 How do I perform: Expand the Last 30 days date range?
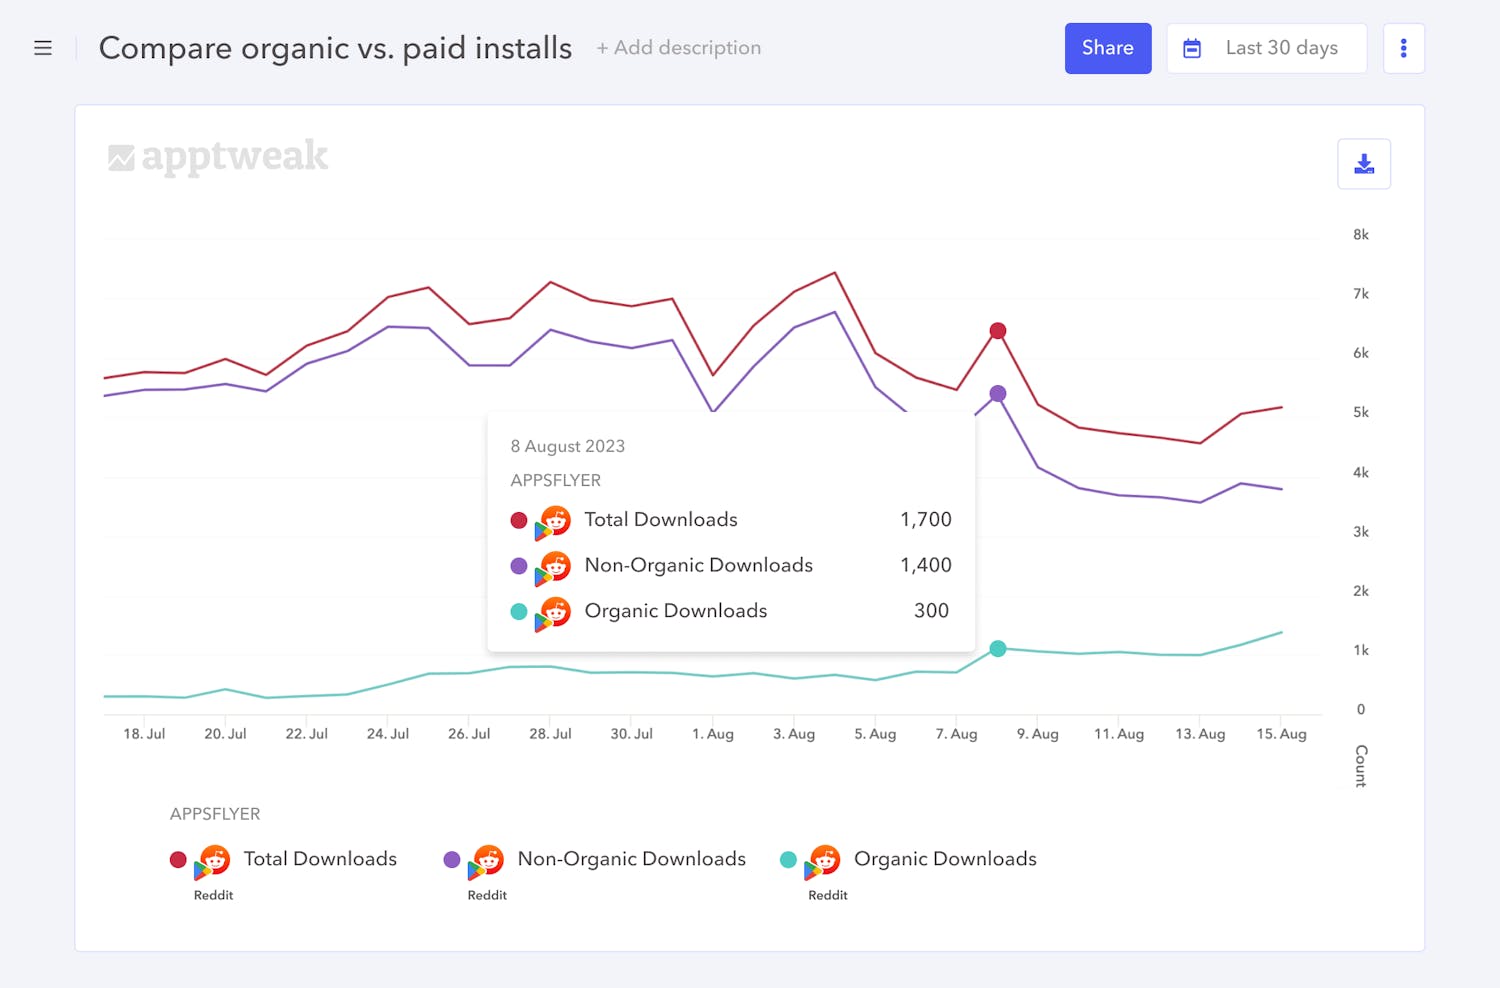(1281, 48)
